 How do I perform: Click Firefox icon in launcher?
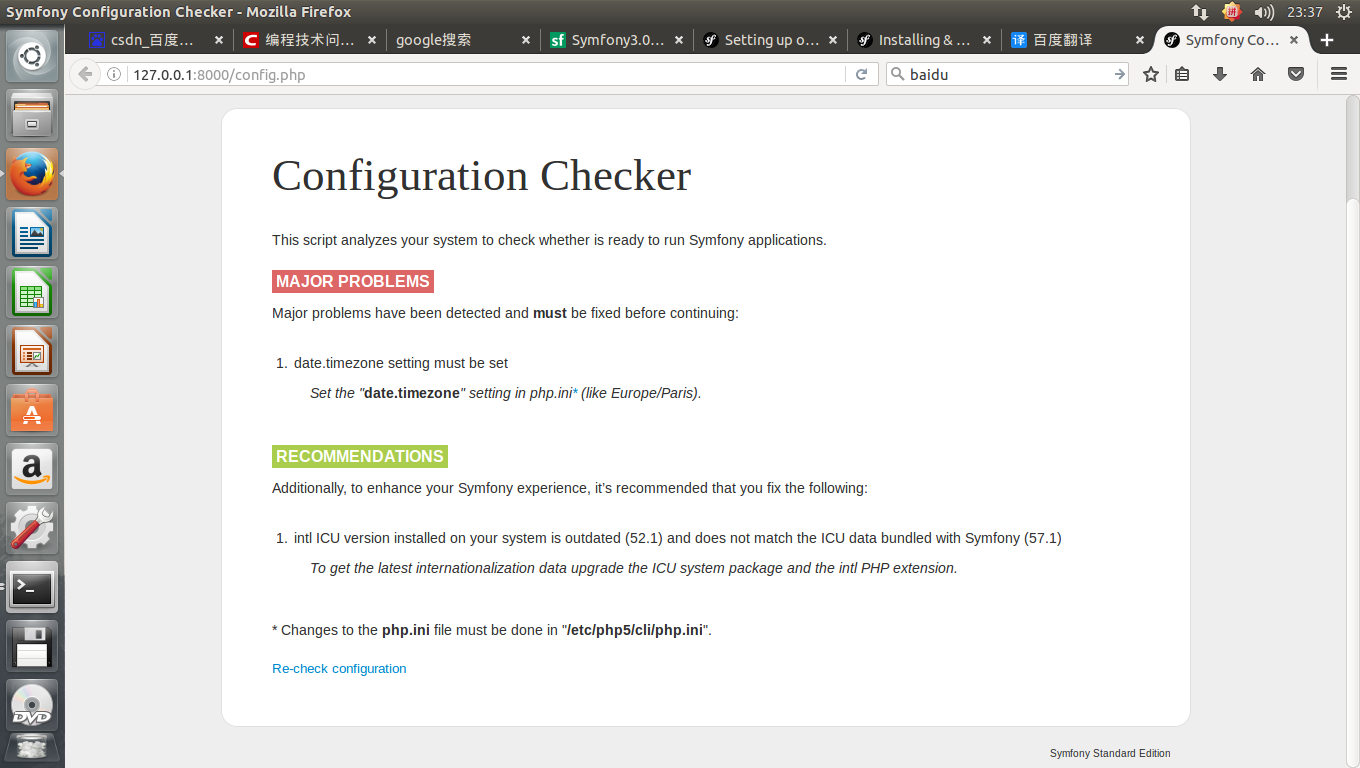point(33,174)
